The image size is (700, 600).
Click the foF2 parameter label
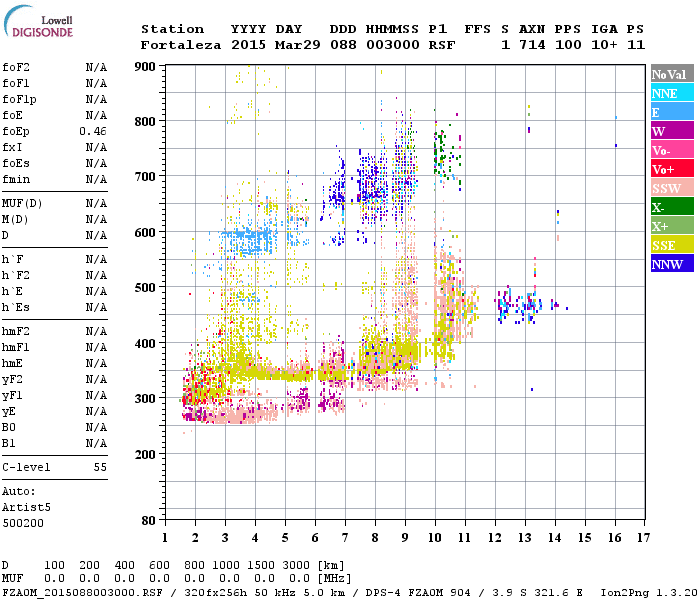(x=16, y=67)
